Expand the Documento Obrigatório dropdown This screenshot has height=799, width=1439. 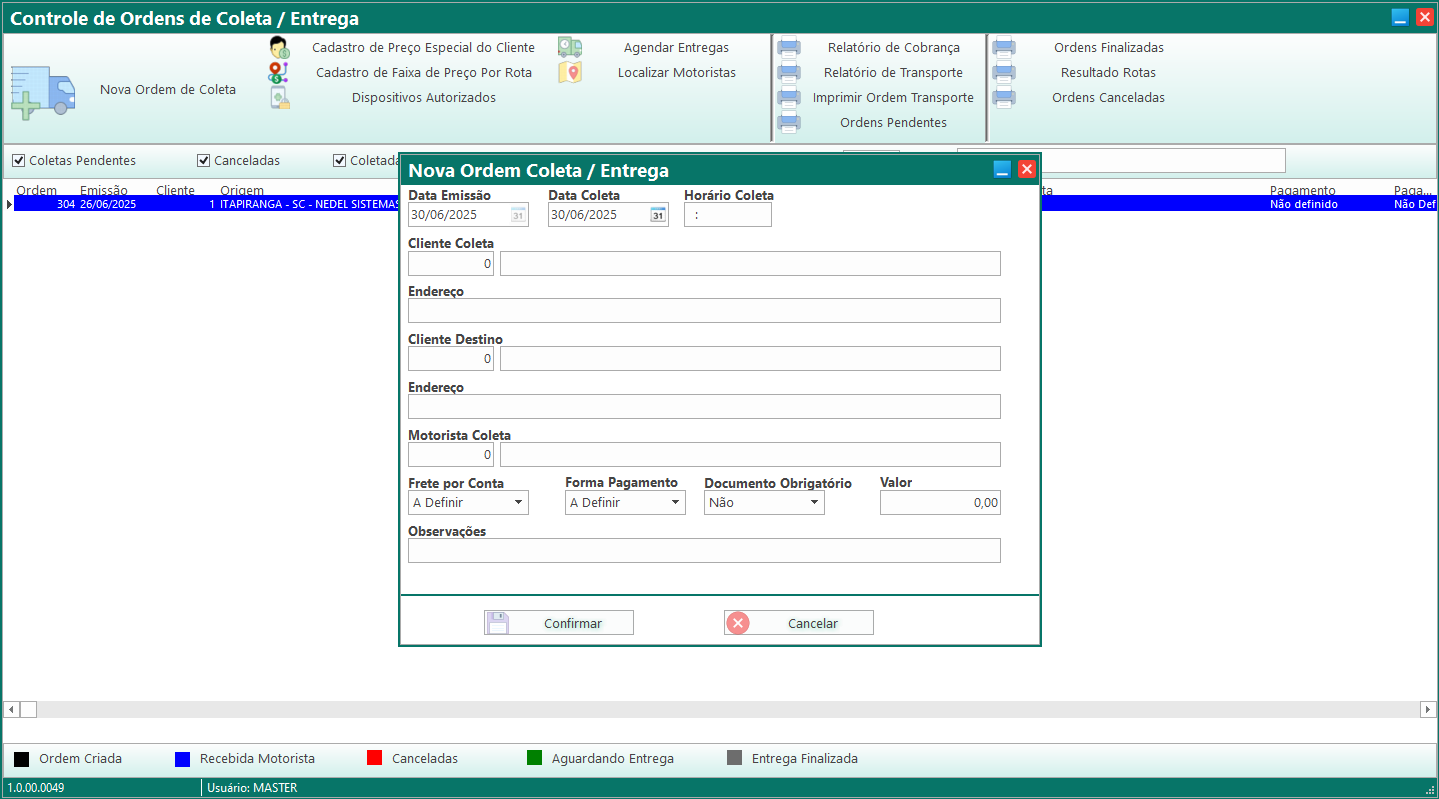(814, 503)
